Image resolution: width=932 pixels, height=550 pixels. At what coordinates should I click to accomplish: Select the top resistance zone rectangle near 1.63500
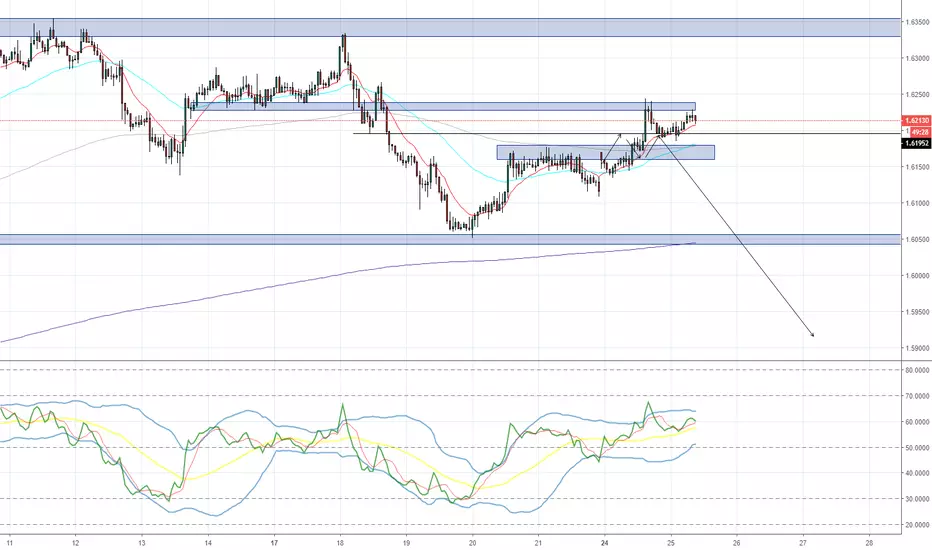pyautogui.click(x=450, y=27)
